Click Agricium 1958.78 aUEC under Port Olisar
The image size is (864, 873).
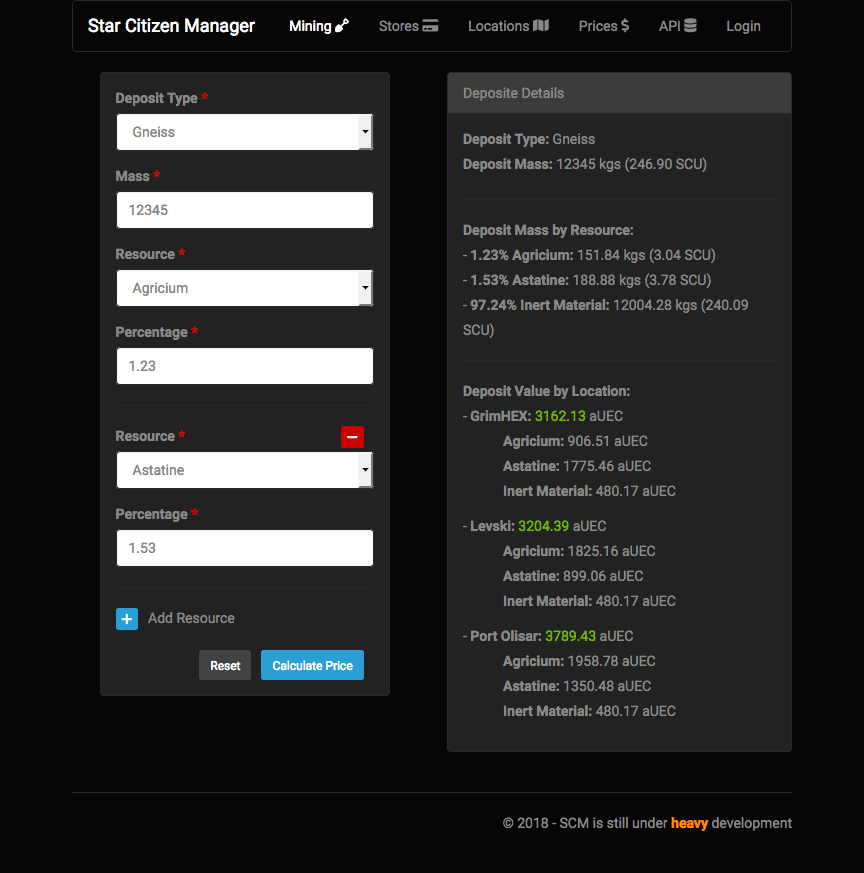[579, 661]
